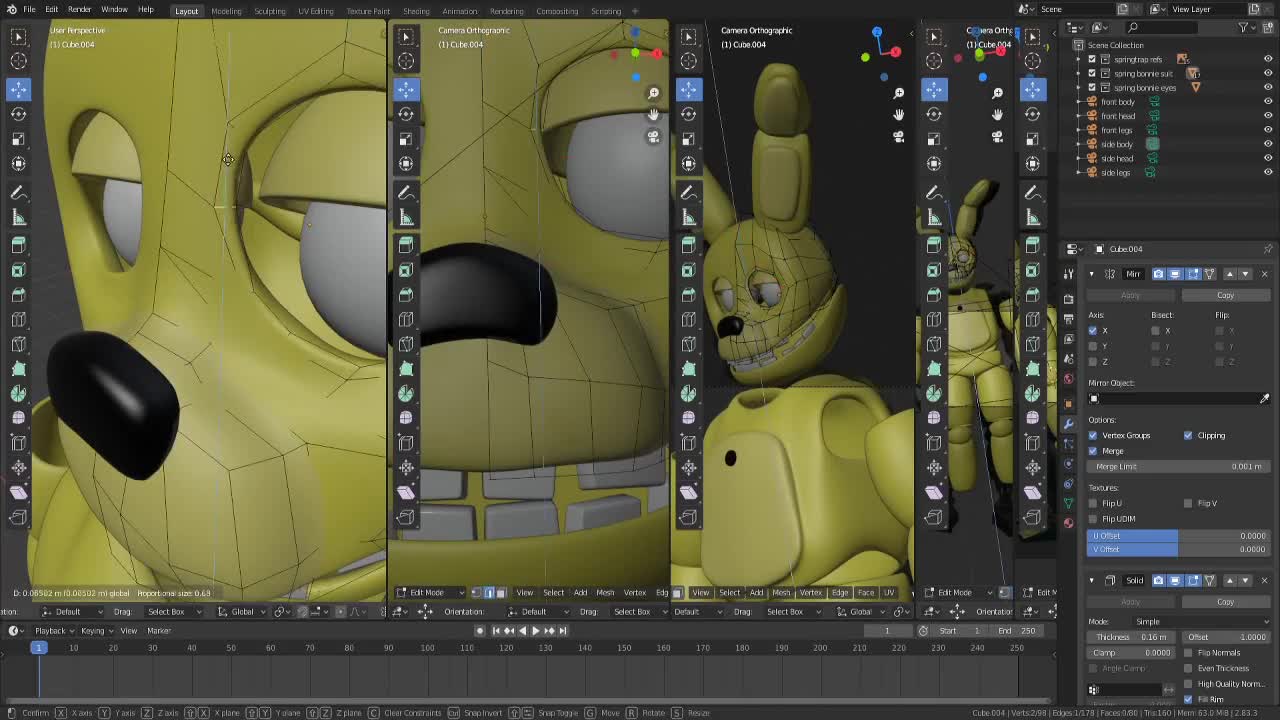
Task: Select the Poly Build tool, left viewport
Action: tap(18, 369)
